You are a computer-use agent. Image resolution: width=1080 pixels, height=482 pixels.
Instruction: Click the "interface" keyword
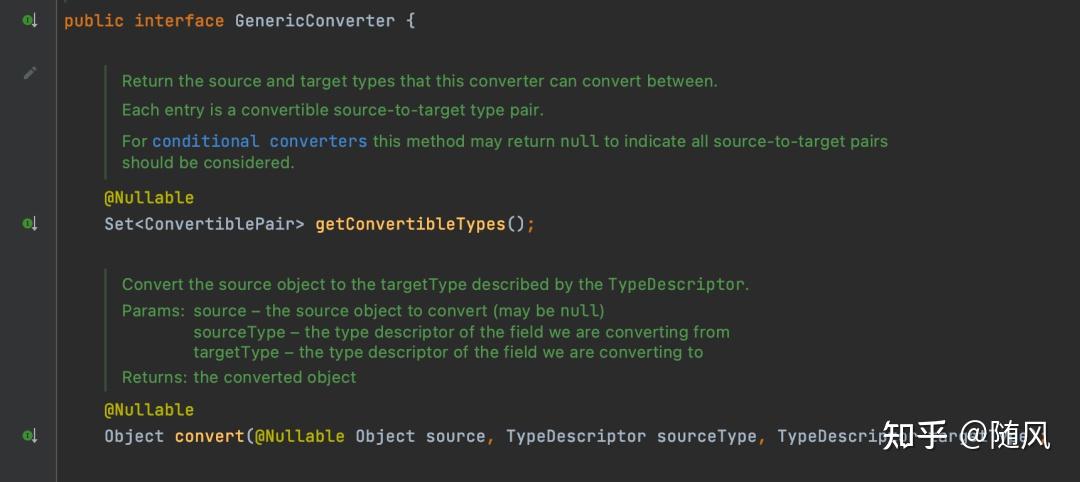click(179, 20)
